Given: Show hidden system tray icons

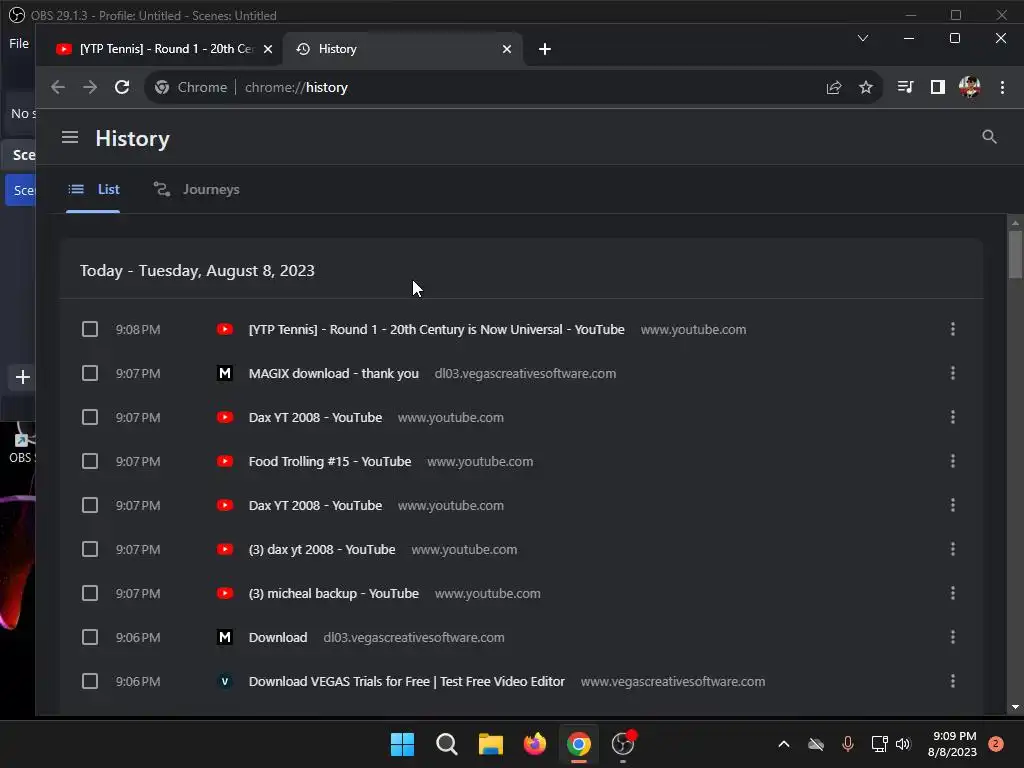Looking at the screenshot, I should coord(784,744).
